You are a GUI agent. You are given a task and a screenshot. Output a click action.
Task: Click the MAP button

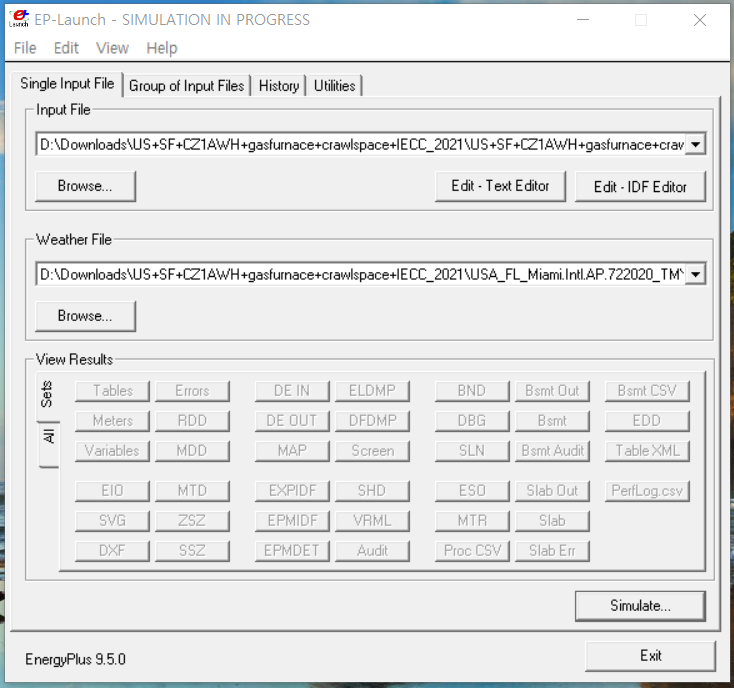pyautogui.click(x=292, y=451)
